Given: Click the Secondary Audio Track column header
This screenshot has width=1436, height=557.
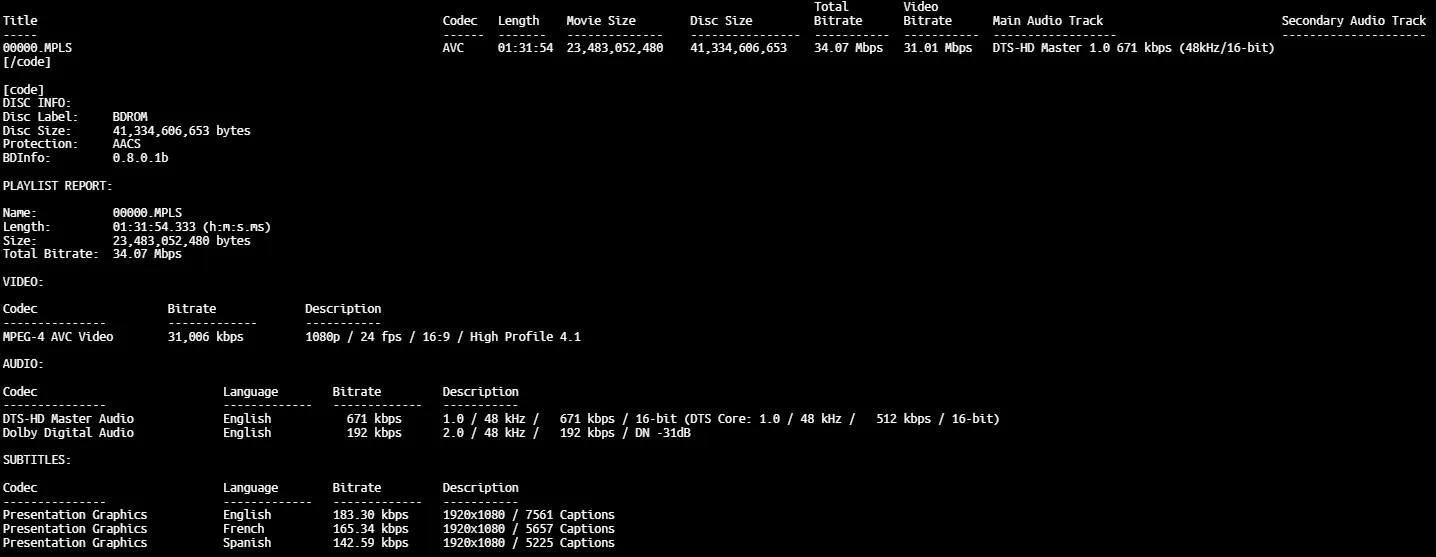Looking at the screenshot, I should click(1353, 20).
